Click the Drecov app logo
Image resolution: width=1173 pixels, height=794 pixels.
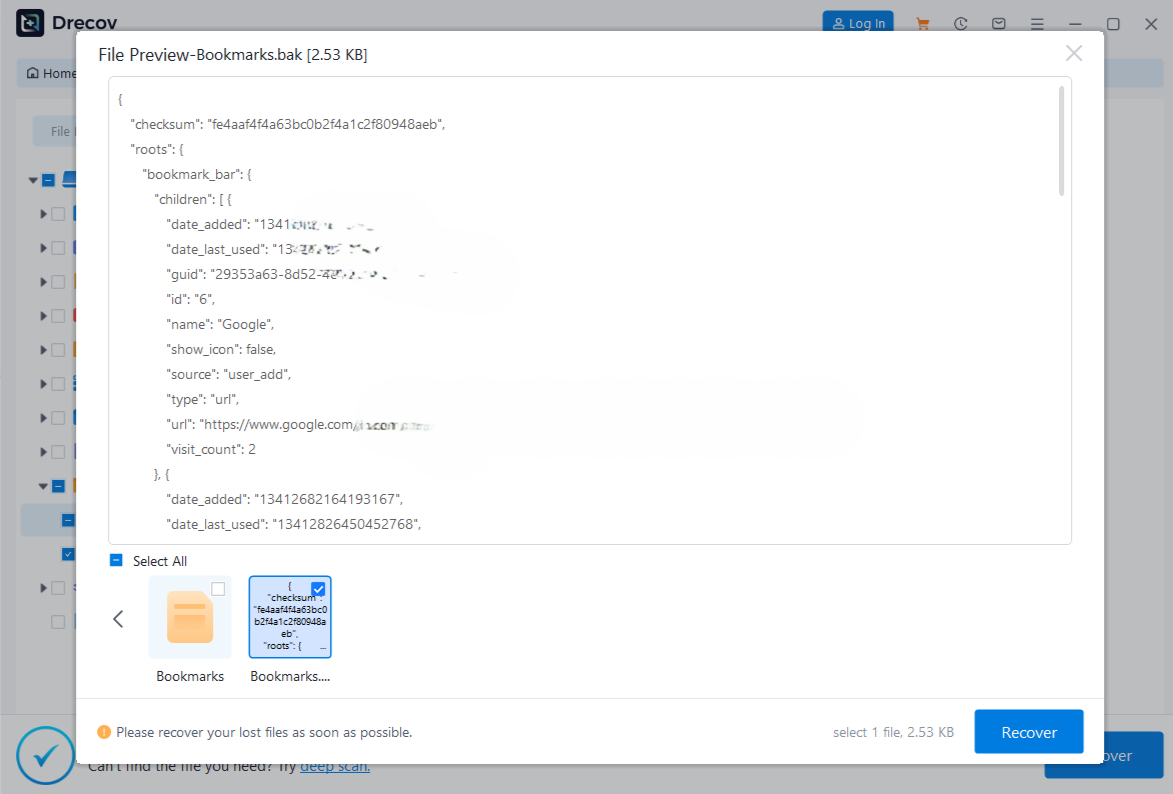(x=29, y=22)
